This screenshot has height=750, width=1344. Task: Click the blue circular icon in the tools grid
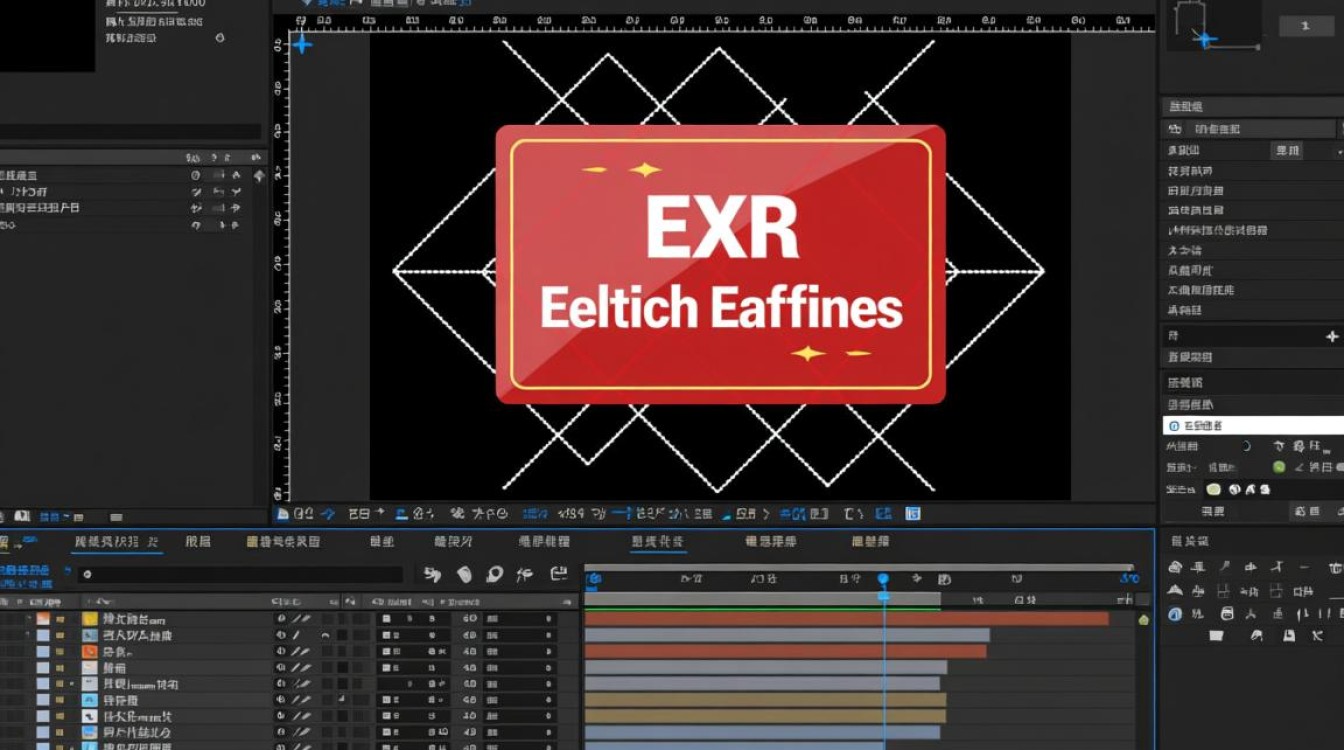[1175, 614]
